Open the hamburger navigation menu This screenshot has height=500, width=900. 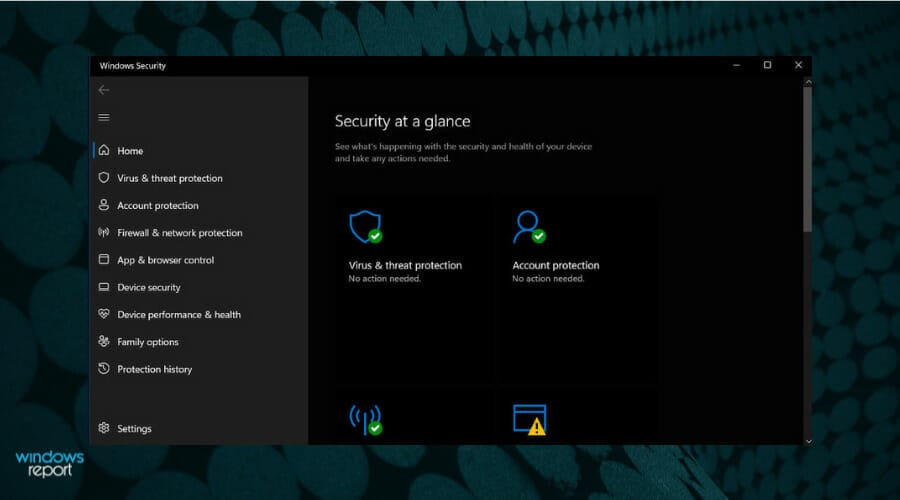104,118
